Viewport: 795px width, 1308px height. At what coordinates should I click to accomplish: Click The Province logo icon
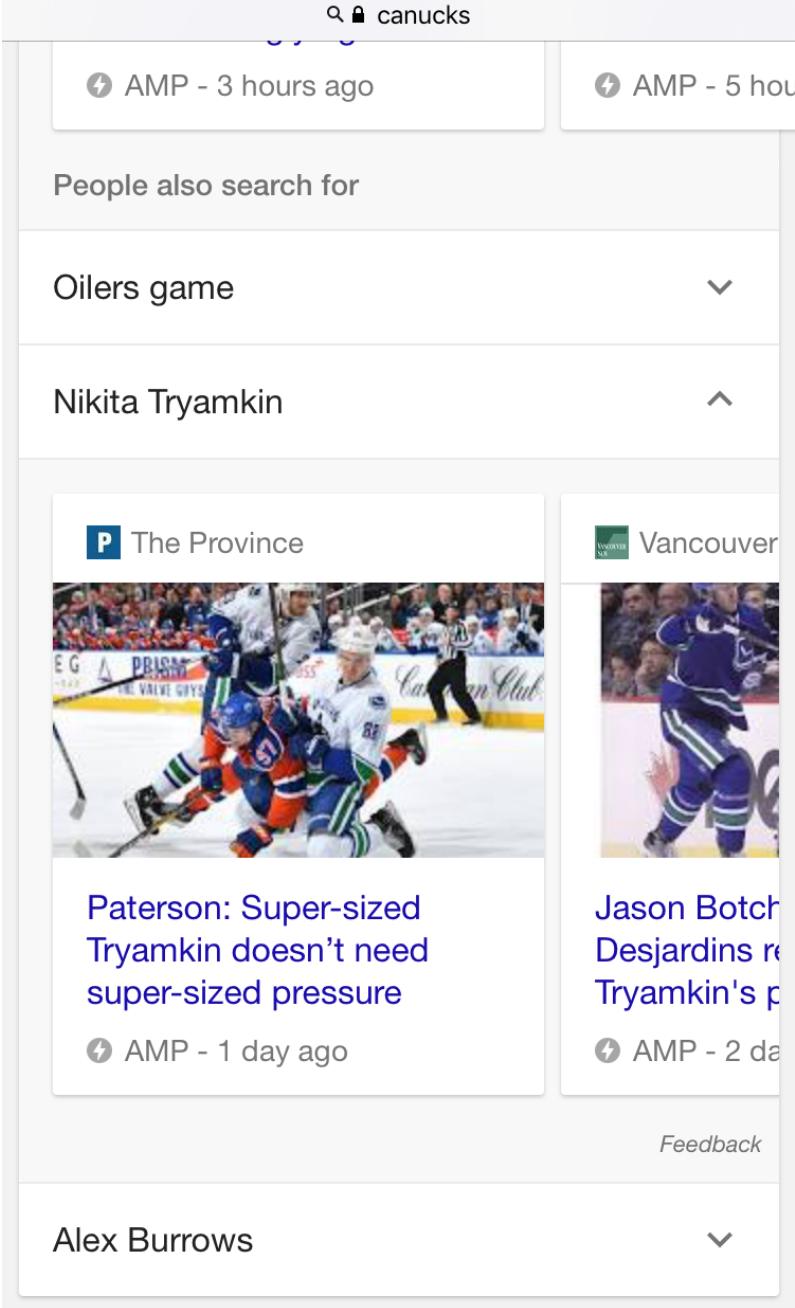[x=103, y=543]
